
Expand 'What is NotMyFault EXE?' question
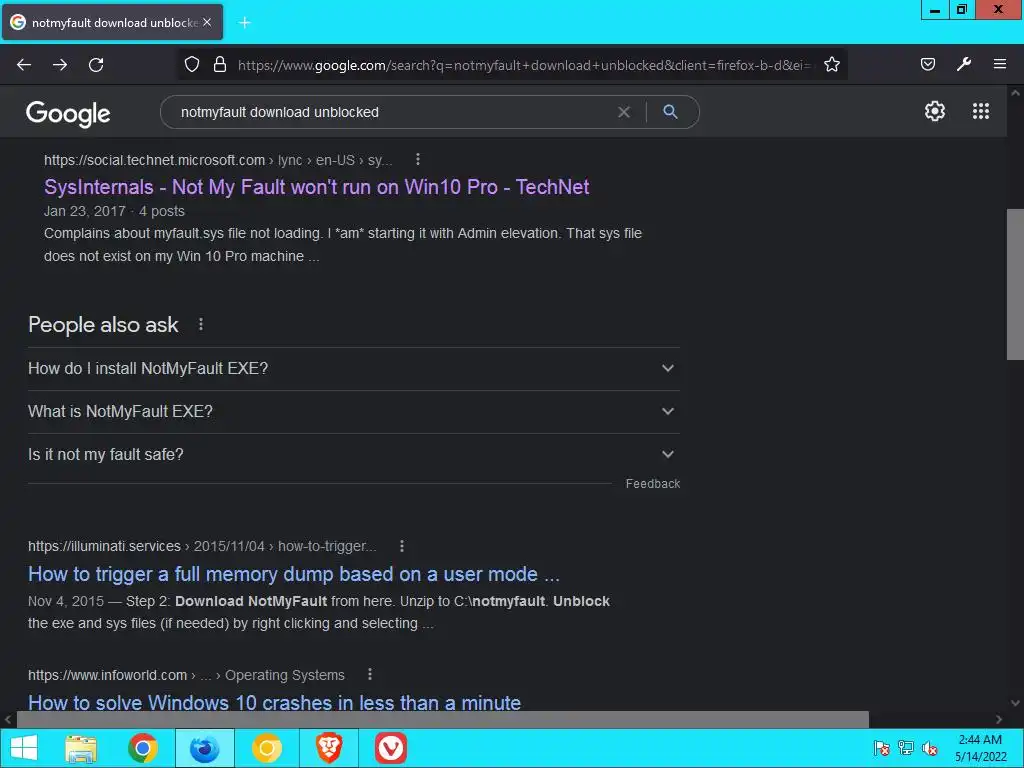click(354, 412)
